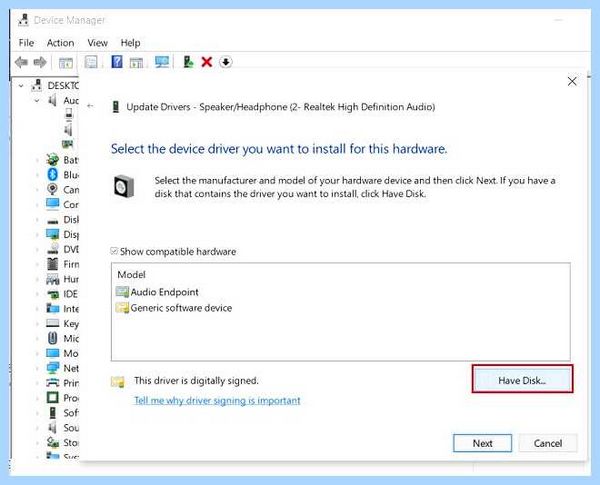Select the Sound controllers item in tree

[x=63, y=428]
